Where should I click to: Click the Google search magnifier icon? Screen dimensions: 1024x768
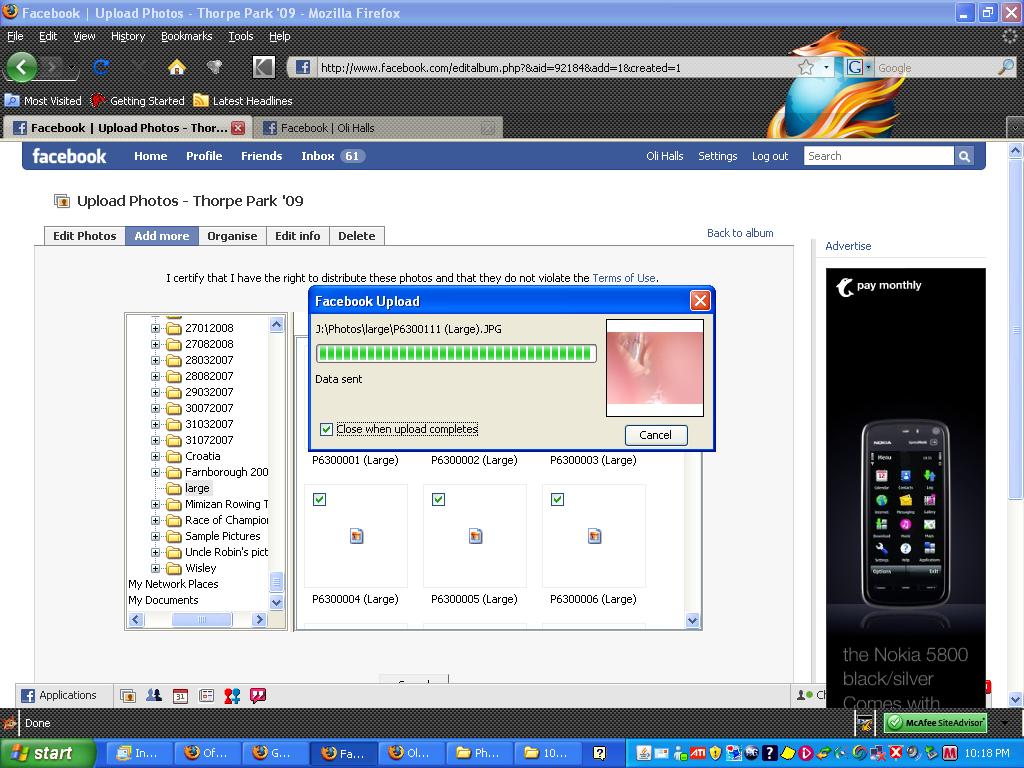[1006, 67]
